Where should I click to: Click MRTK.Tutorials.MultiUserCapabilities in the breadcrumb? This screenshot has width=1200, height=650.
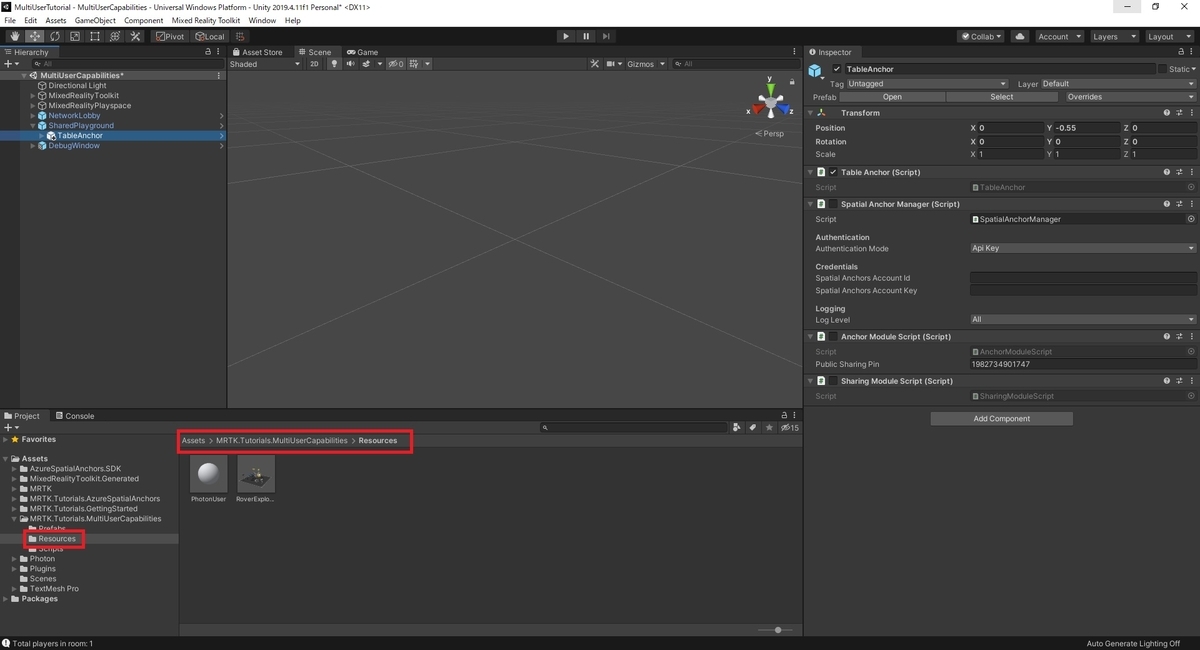click(282, 440)
